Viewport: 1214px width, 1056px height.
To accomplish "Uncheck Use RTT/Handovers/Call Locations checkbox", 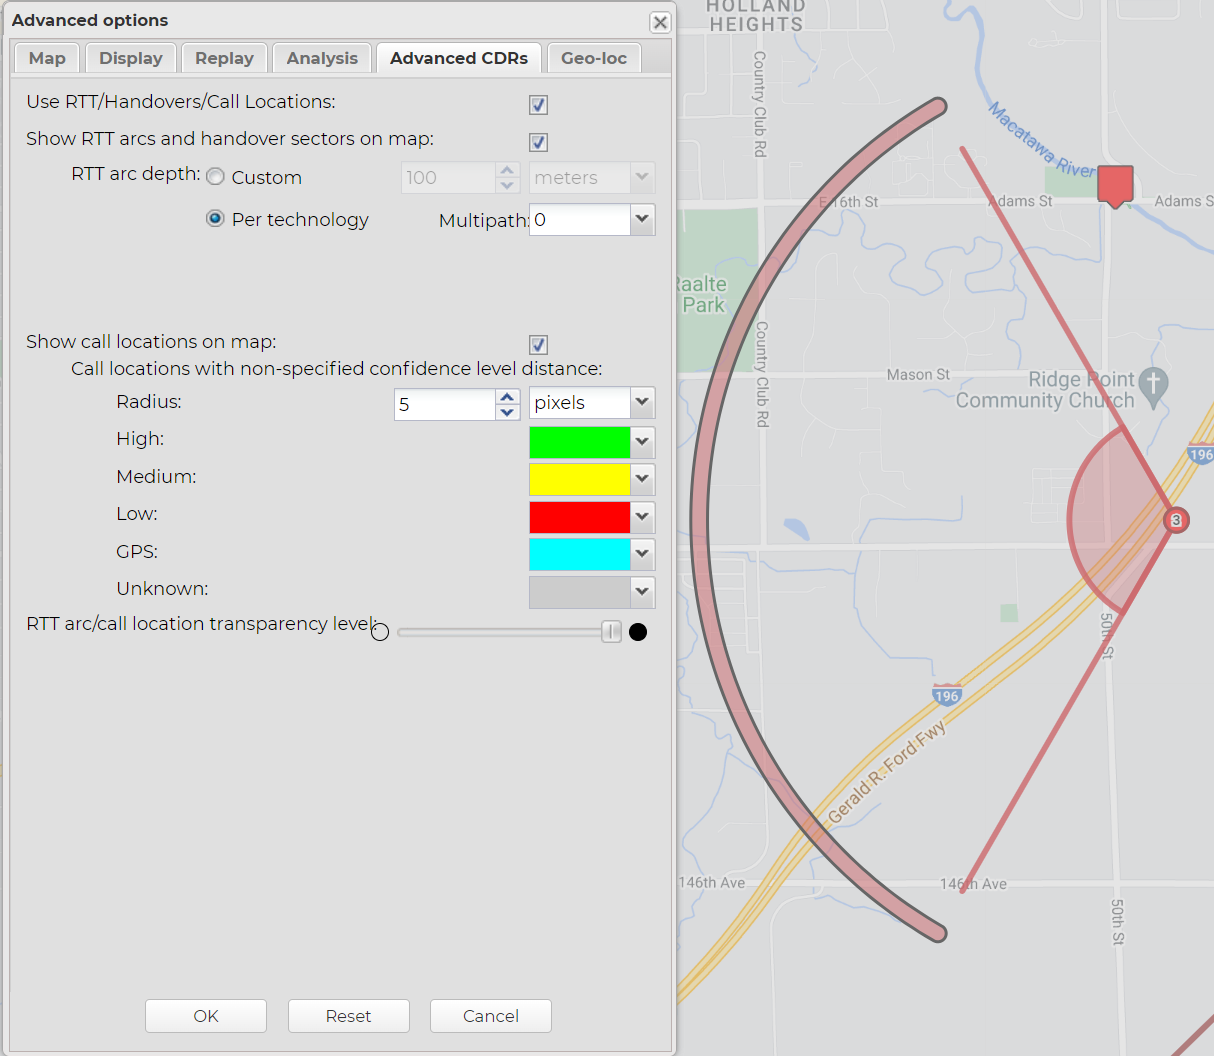I will coord(538,105).
